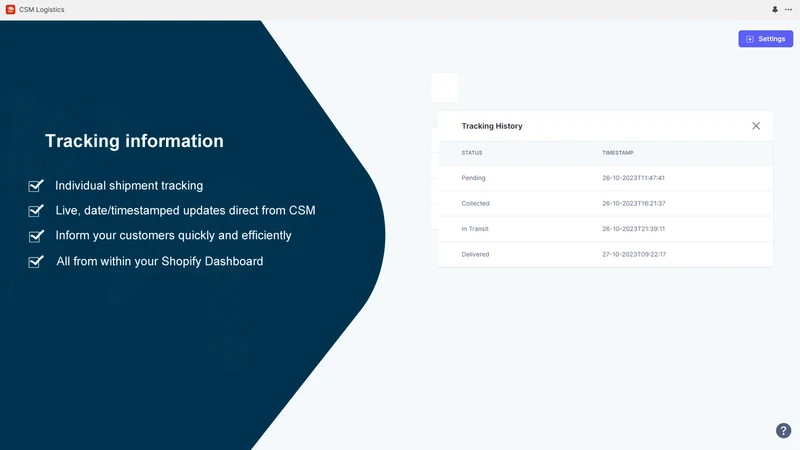The width and height of the screenshot is (800, 450).
Task: Click timestamp 27-10-2023T09:22:17
Action: (x=634, y=254)
